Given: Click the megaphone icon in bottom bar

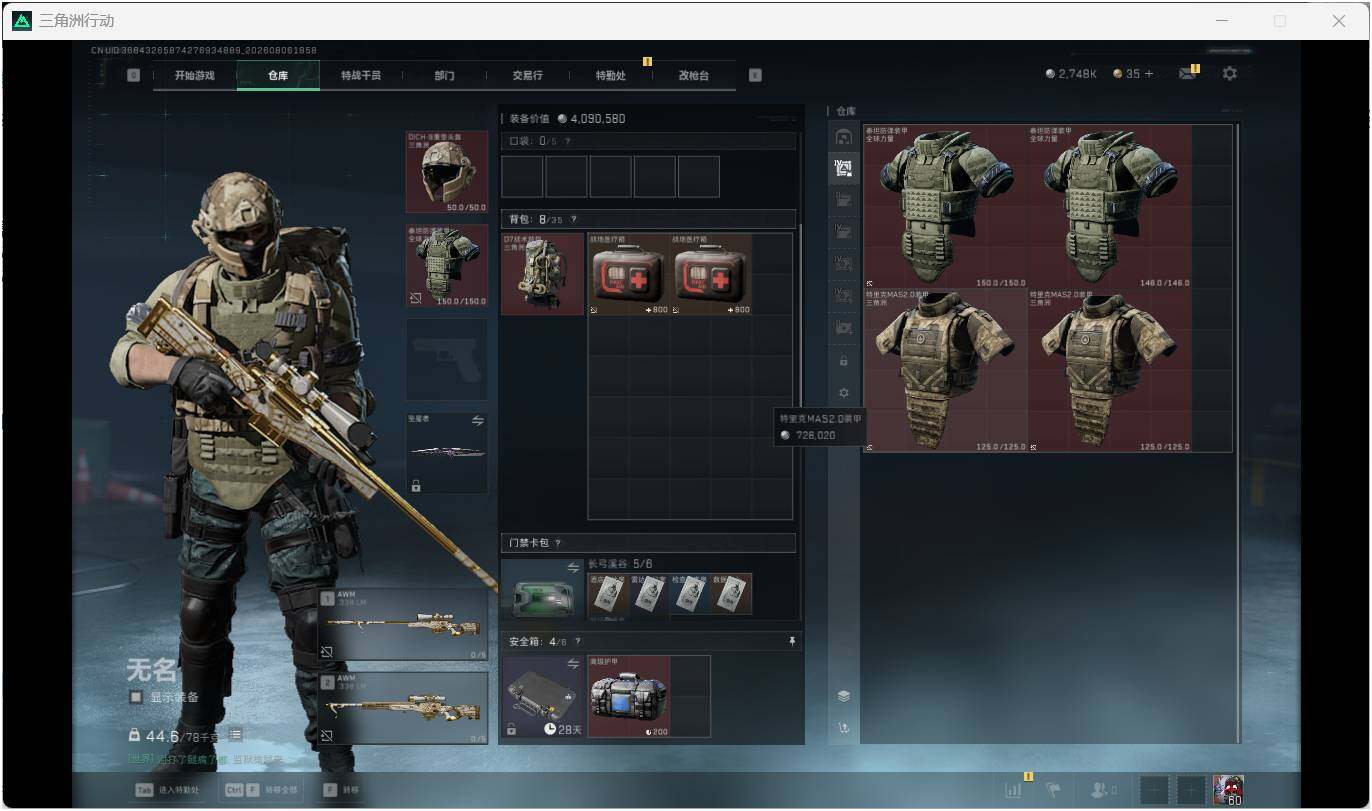Looking at the screenshot, I should click(x=1053, y=790).
